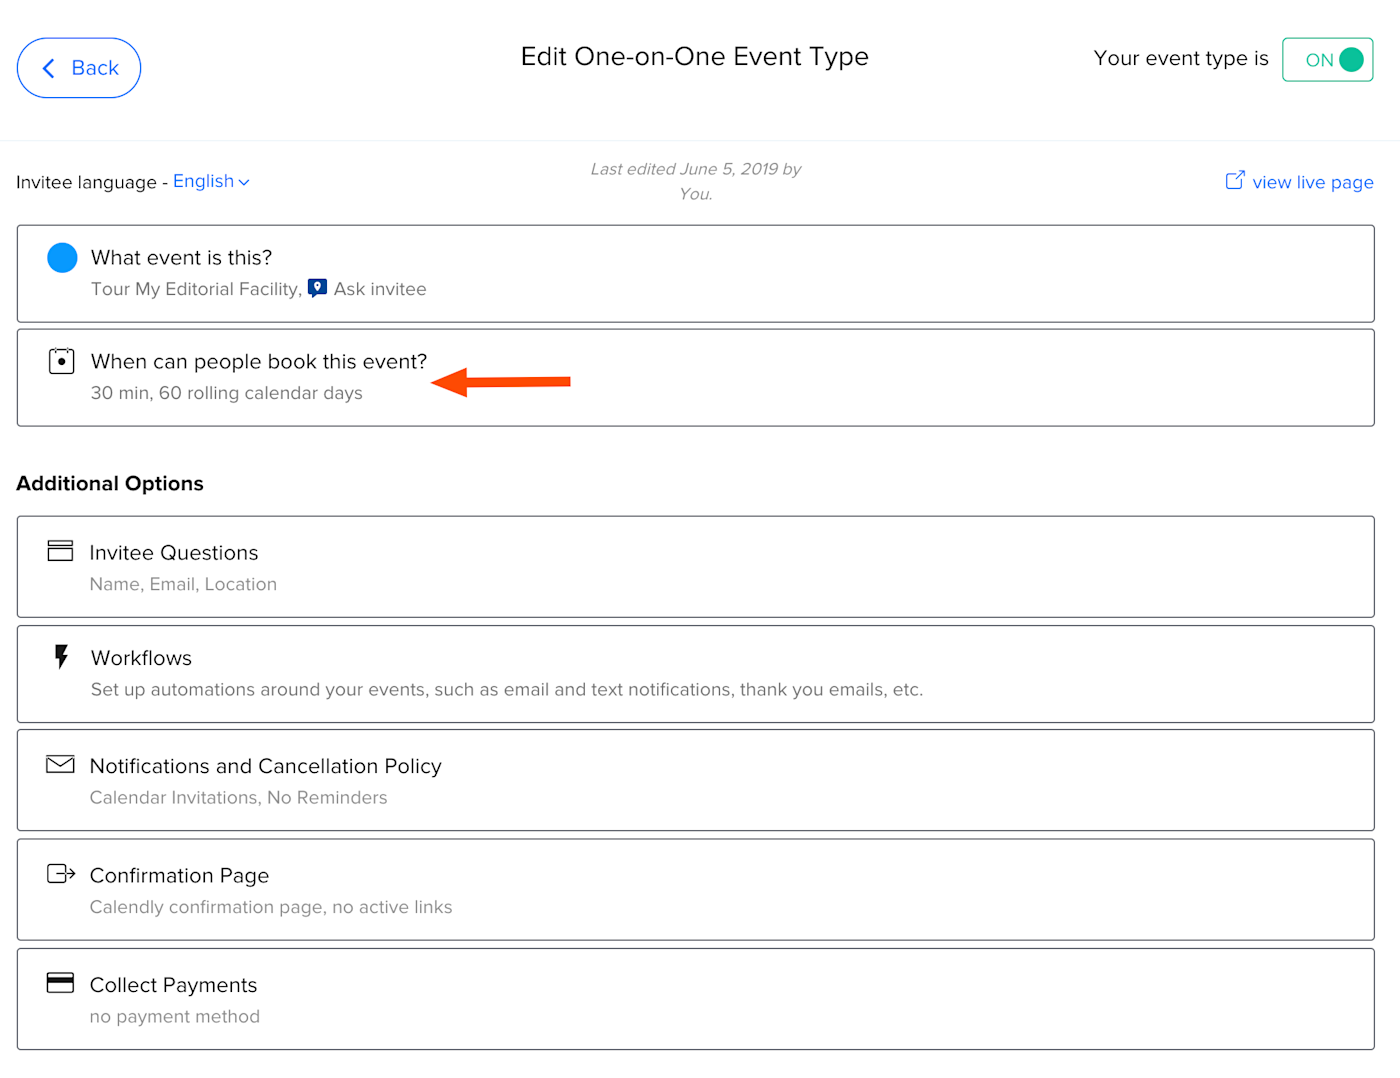1400x1078 pixels.
Task: Click the blue circle event color icon
Action: coord(62,258)
